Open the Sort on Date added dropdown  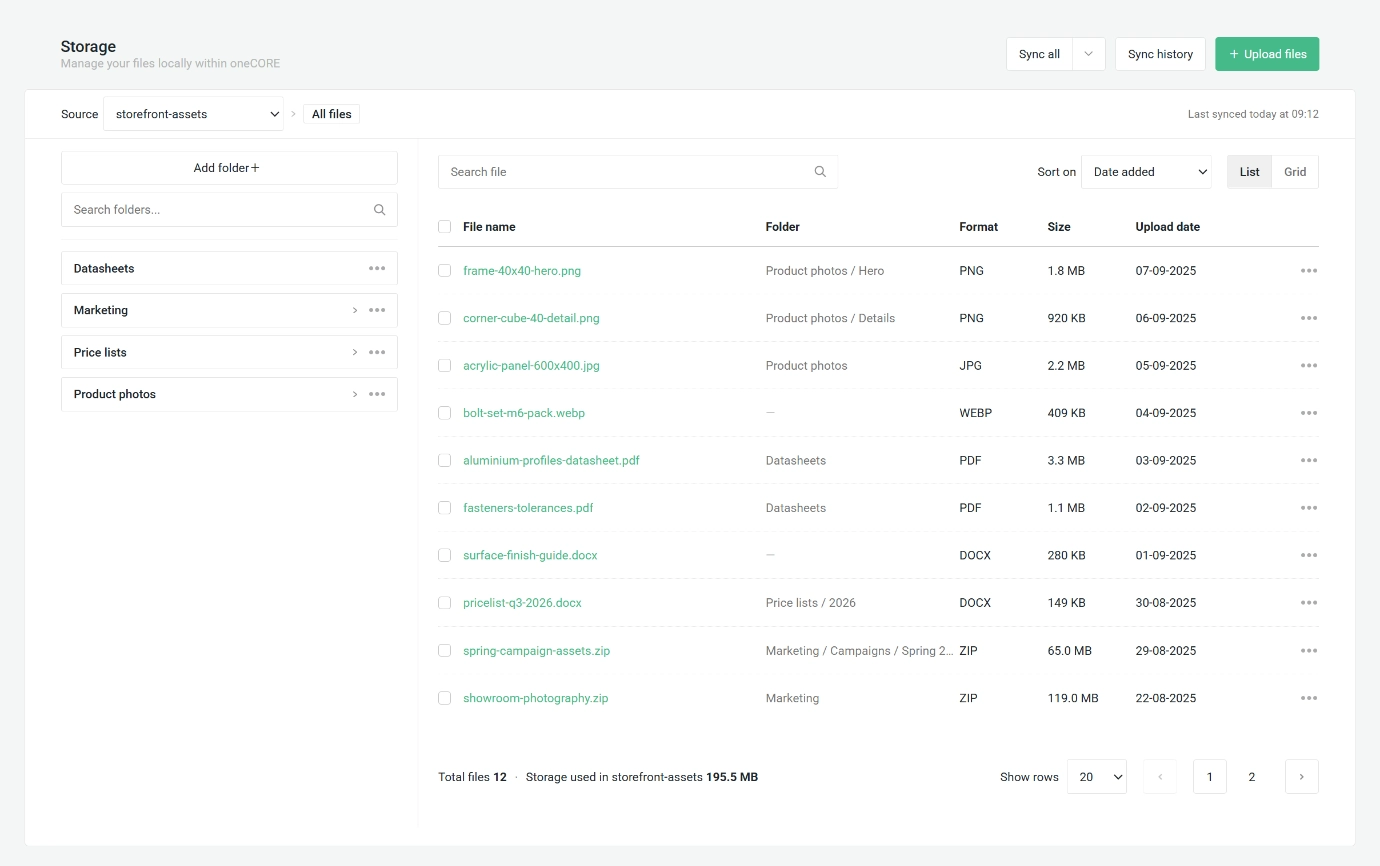tap(1146, 172)
